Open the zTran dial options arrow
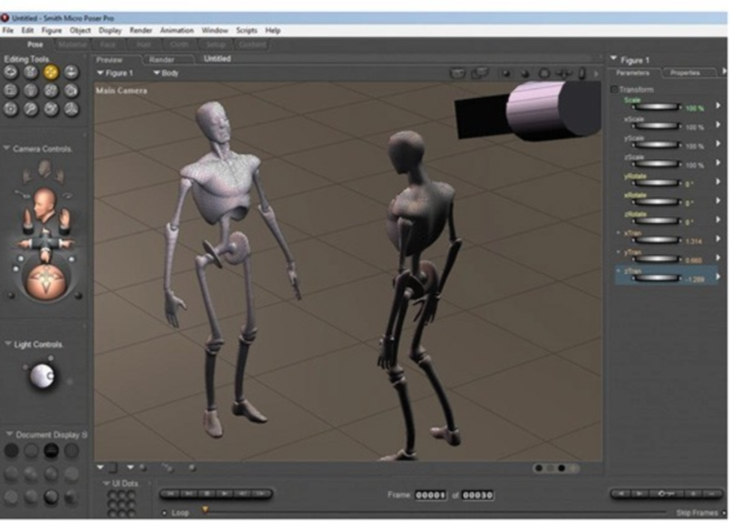This screenshot has height=523, width=736. coord(718,277)
